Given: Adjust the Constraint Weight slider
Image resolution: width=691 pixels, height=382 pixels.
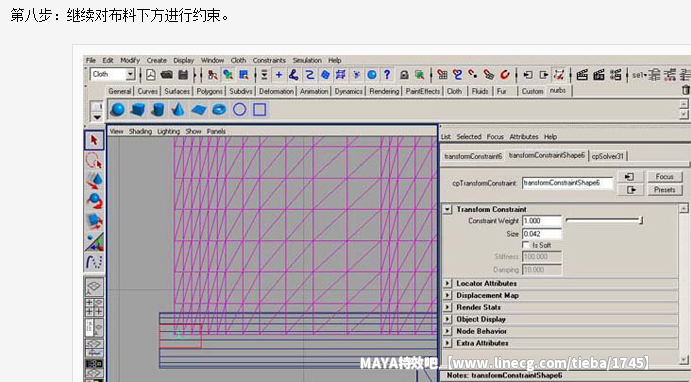Looking at the screenshot, I should (x=604, y=220).
